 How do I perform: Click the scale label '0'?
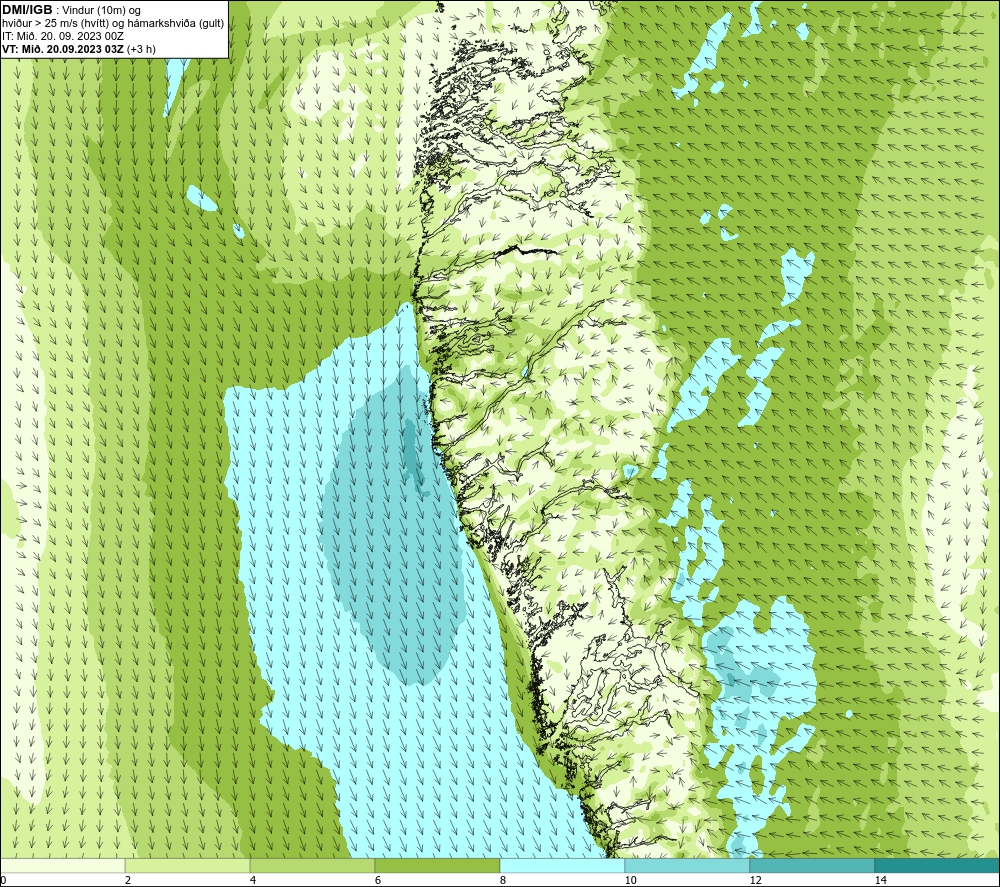pyautogui.click(x=3, y=880)
